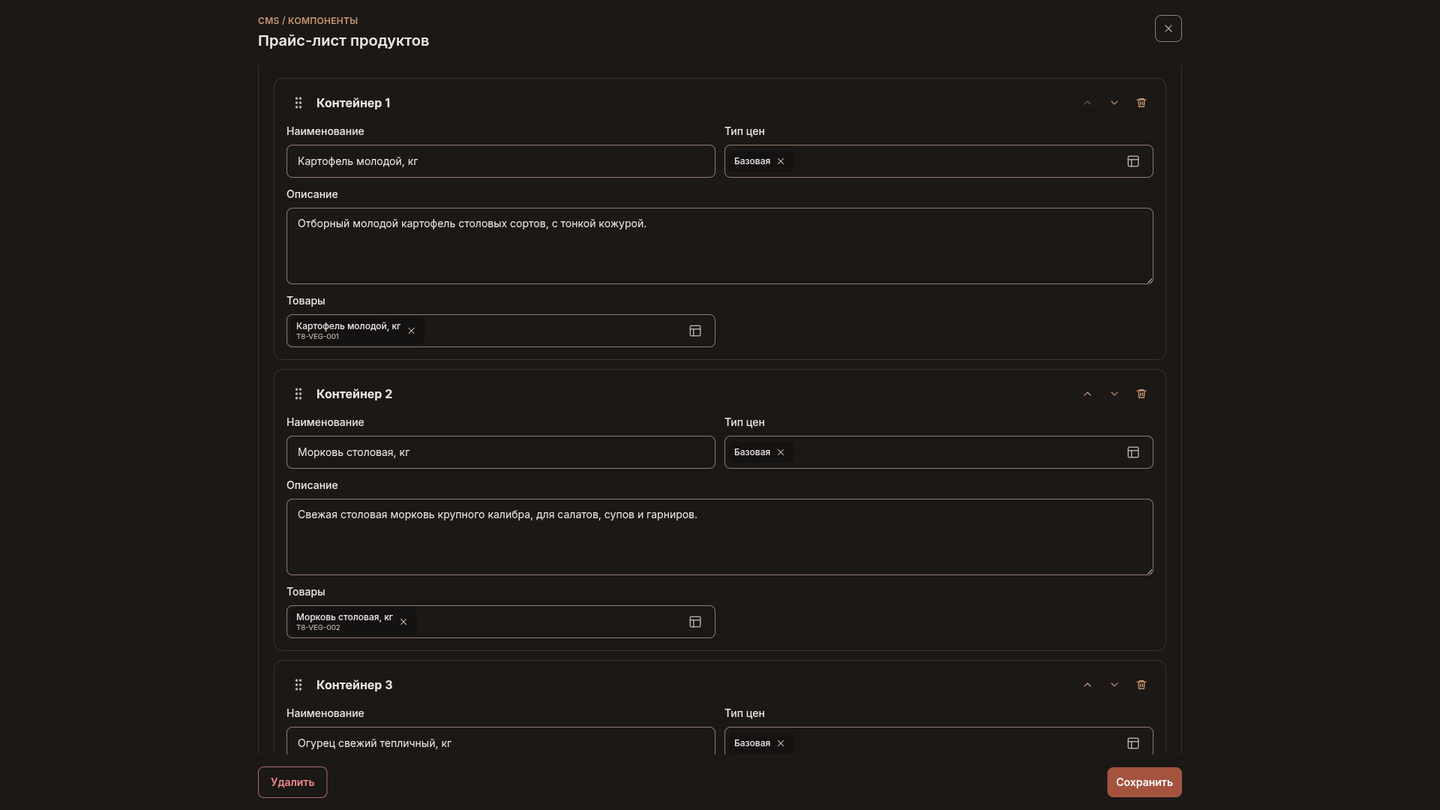
Task: Open Тип цен field in Контейнер 2
Action: pyautogui.click(x=938, y=452)
